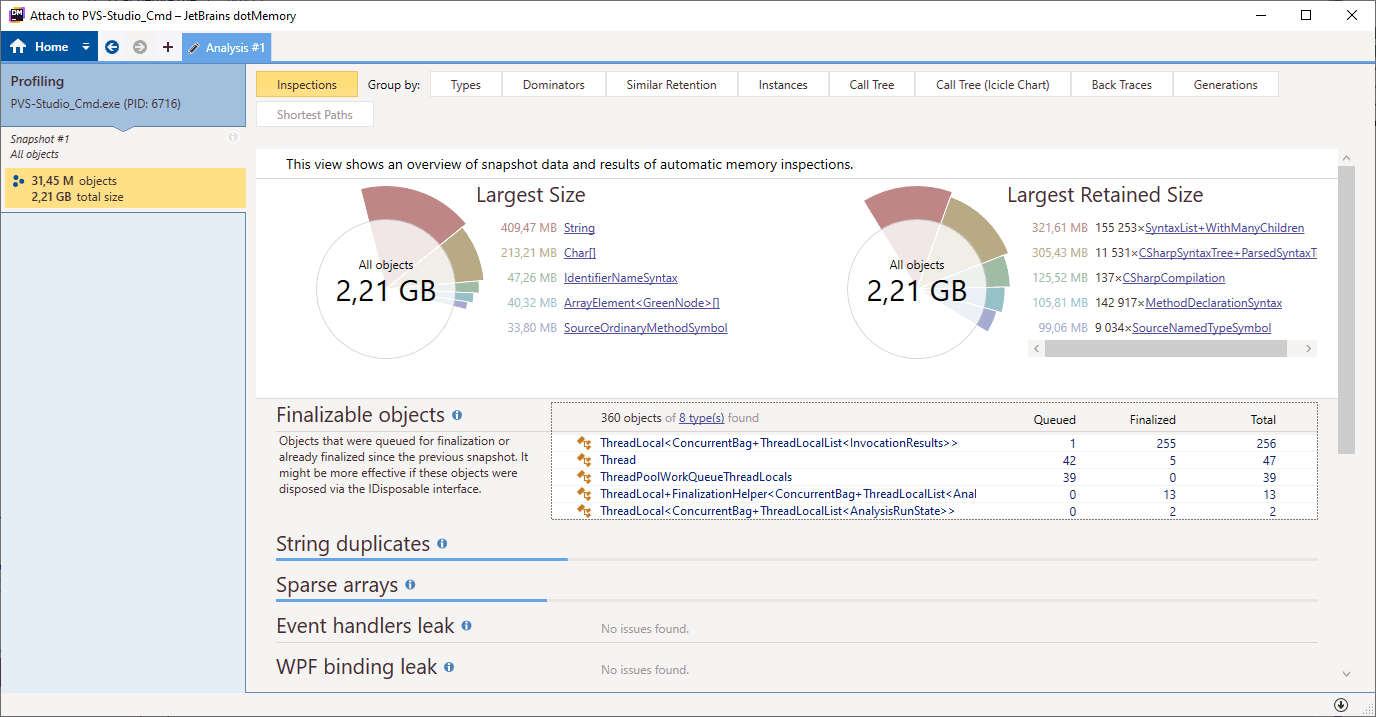
Task: Click icon beside ThreadLocal+FinalizationHelper row
Action: tap(584, 494)
